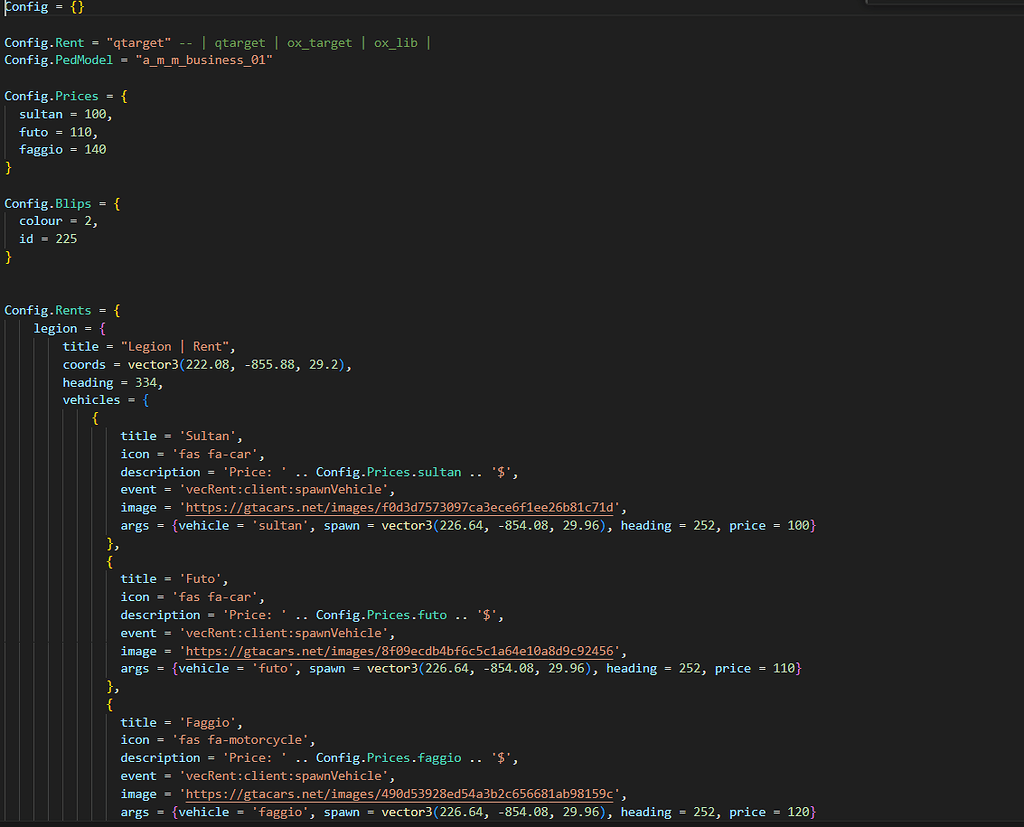Click ox_target in the Config.Rent comment
1024x827 pixels.
[320, 42]
